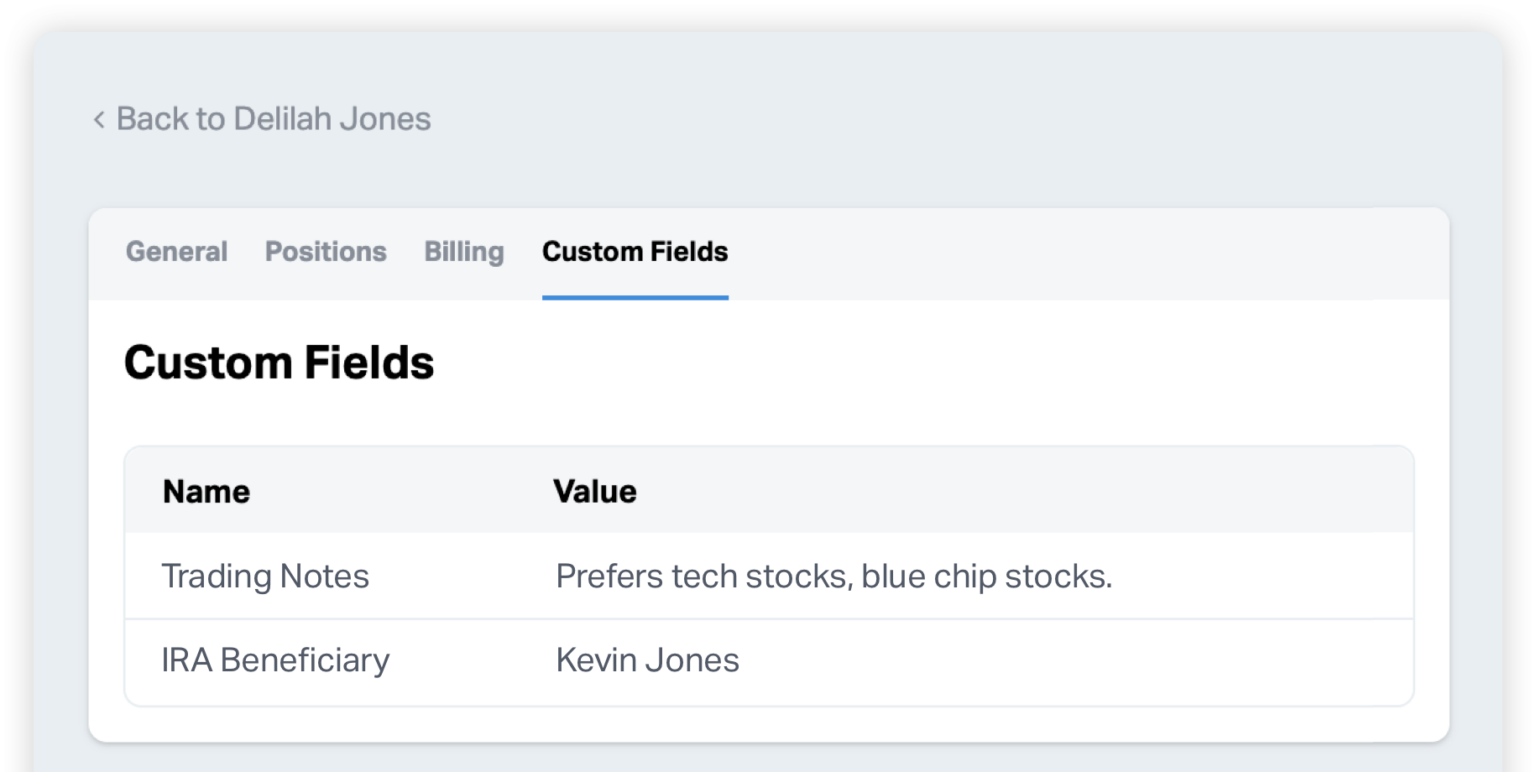The image size is (1536, 772).
Task: Click the table header row background
Action: click(x=1000, y=491)
